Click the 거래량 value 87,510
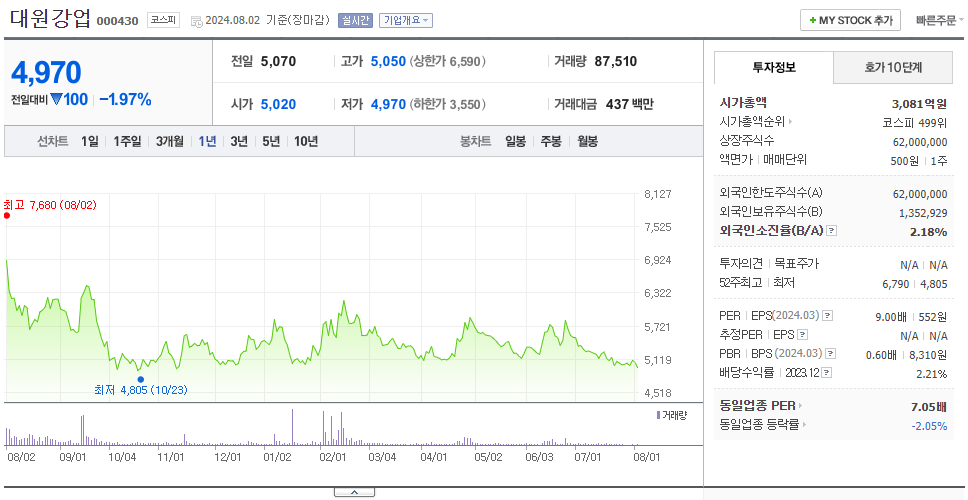Viewport: 968px width, 500px height. click(615, 61)
